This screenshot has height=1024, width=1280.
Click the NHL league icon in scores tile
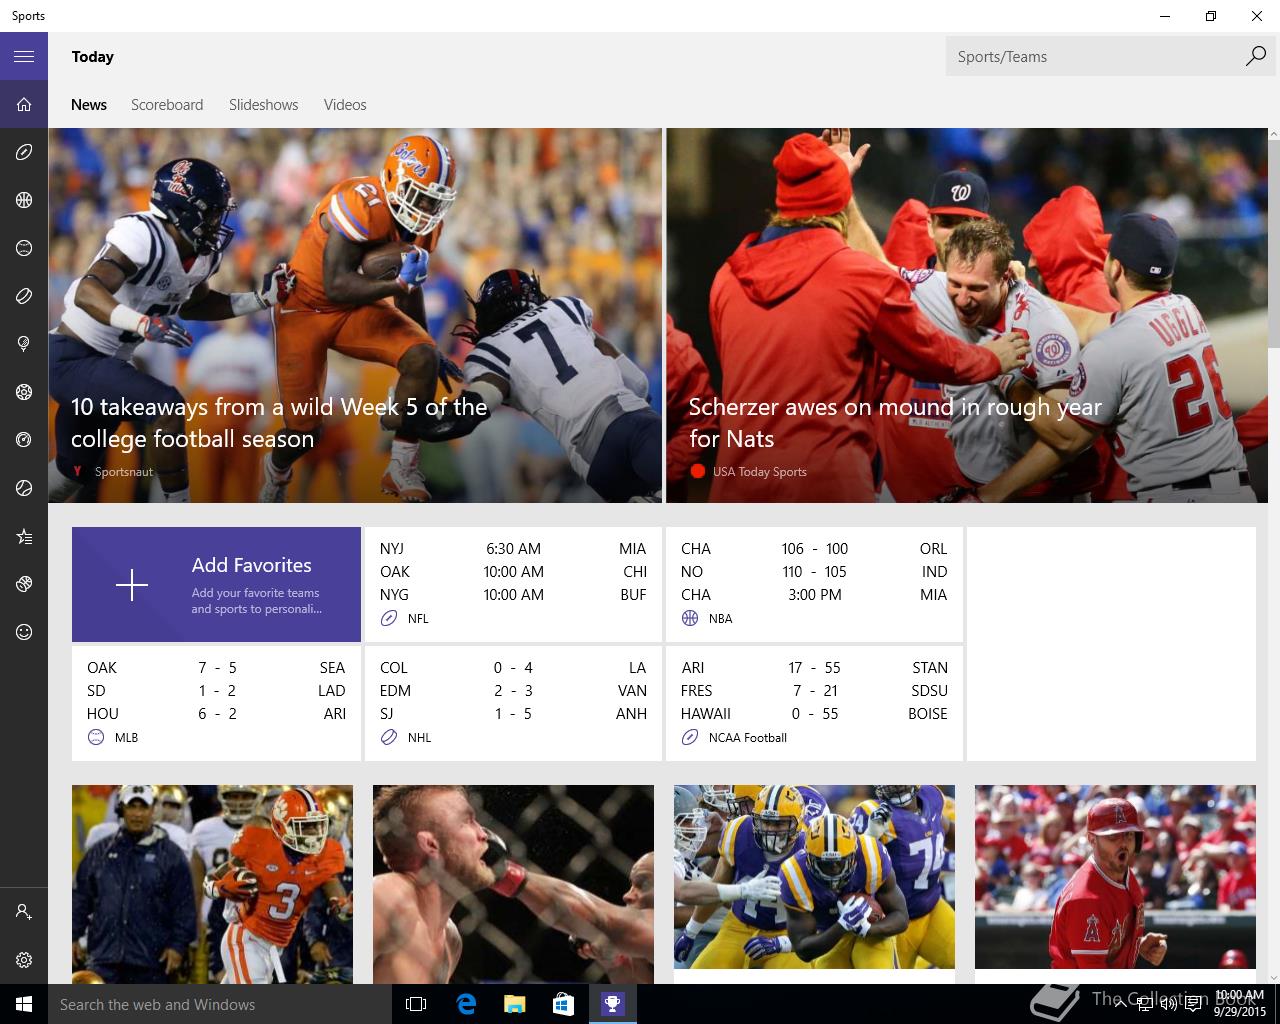click(x=389, y=738)
